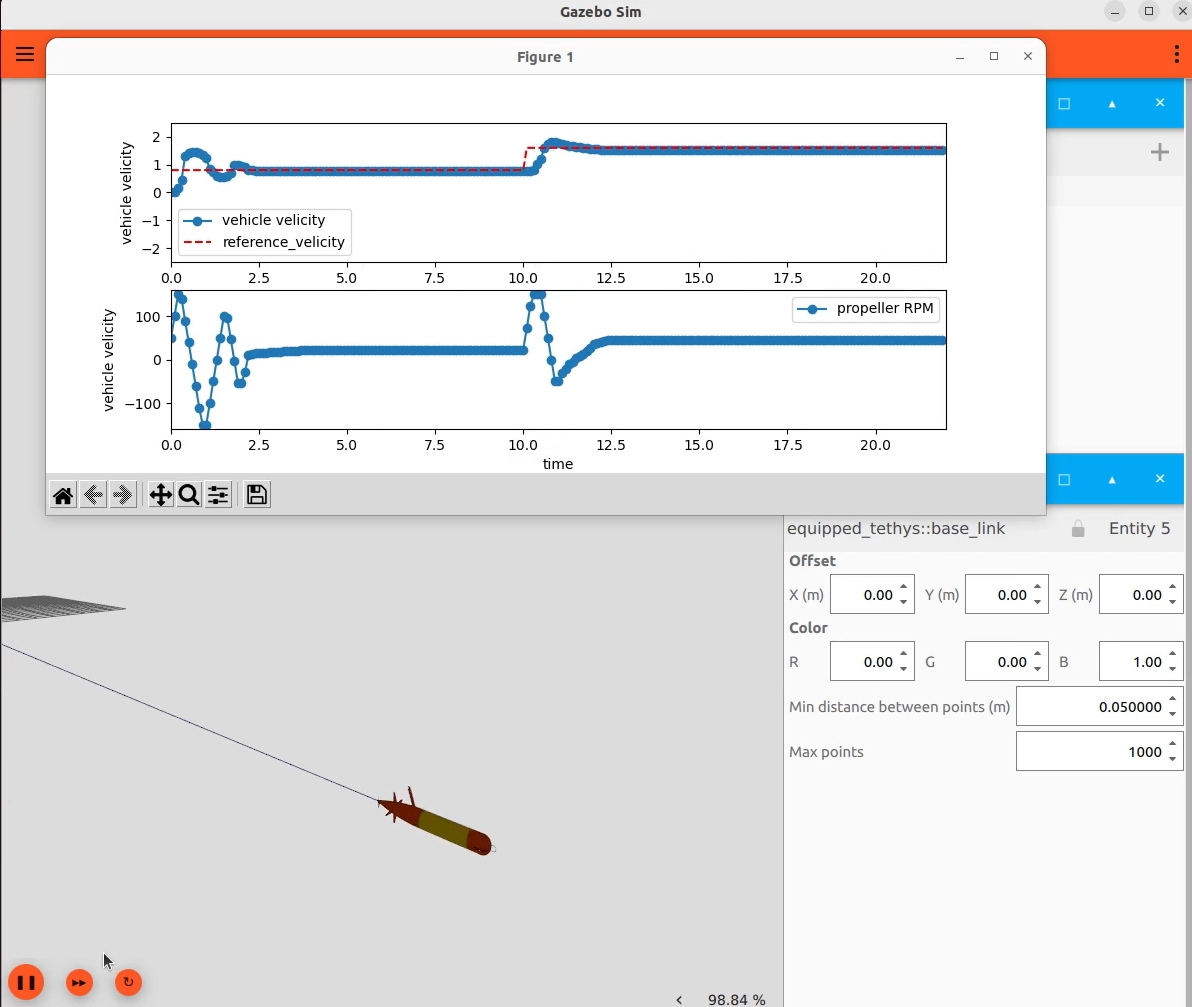Viewport: 1192px width, 1007px height.
Task: Minimize the Figure 1 window
Action: 960,57
